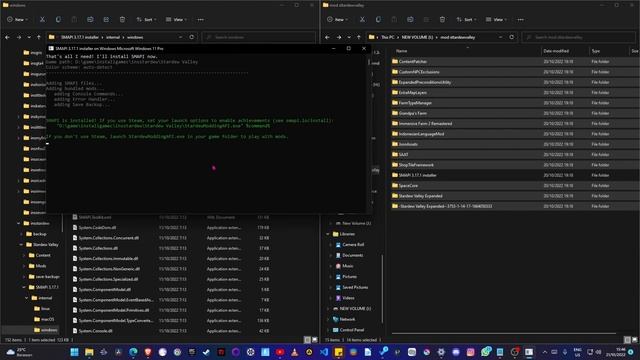This screenshot has height=360, width=640.
Task: Collapse Libraries node in right navigation pane
Action: [328, 234]
